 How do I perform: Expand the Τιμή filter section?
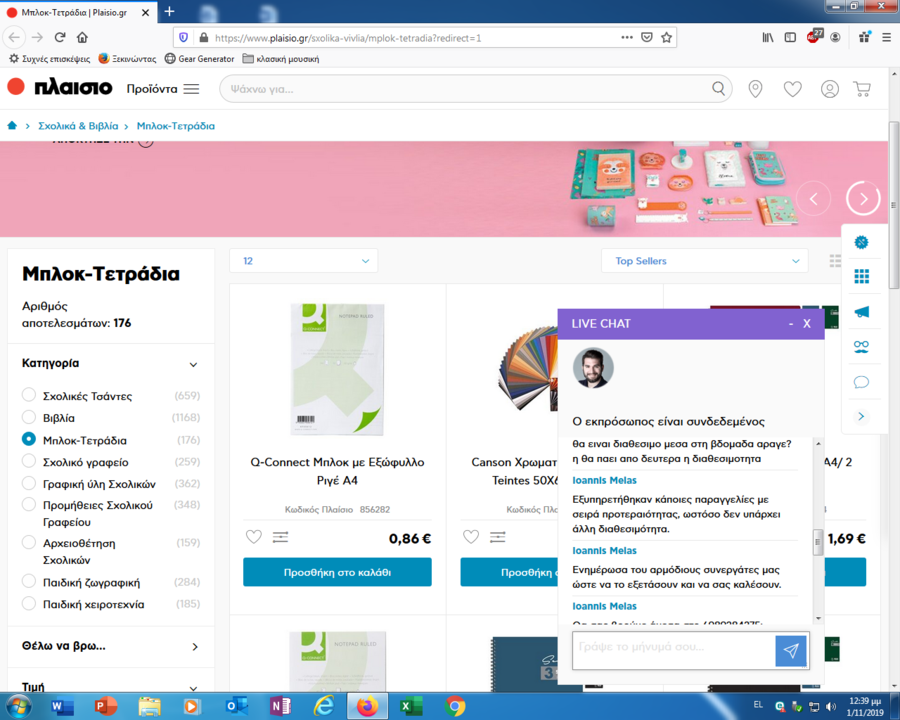(x=193, y=687)
